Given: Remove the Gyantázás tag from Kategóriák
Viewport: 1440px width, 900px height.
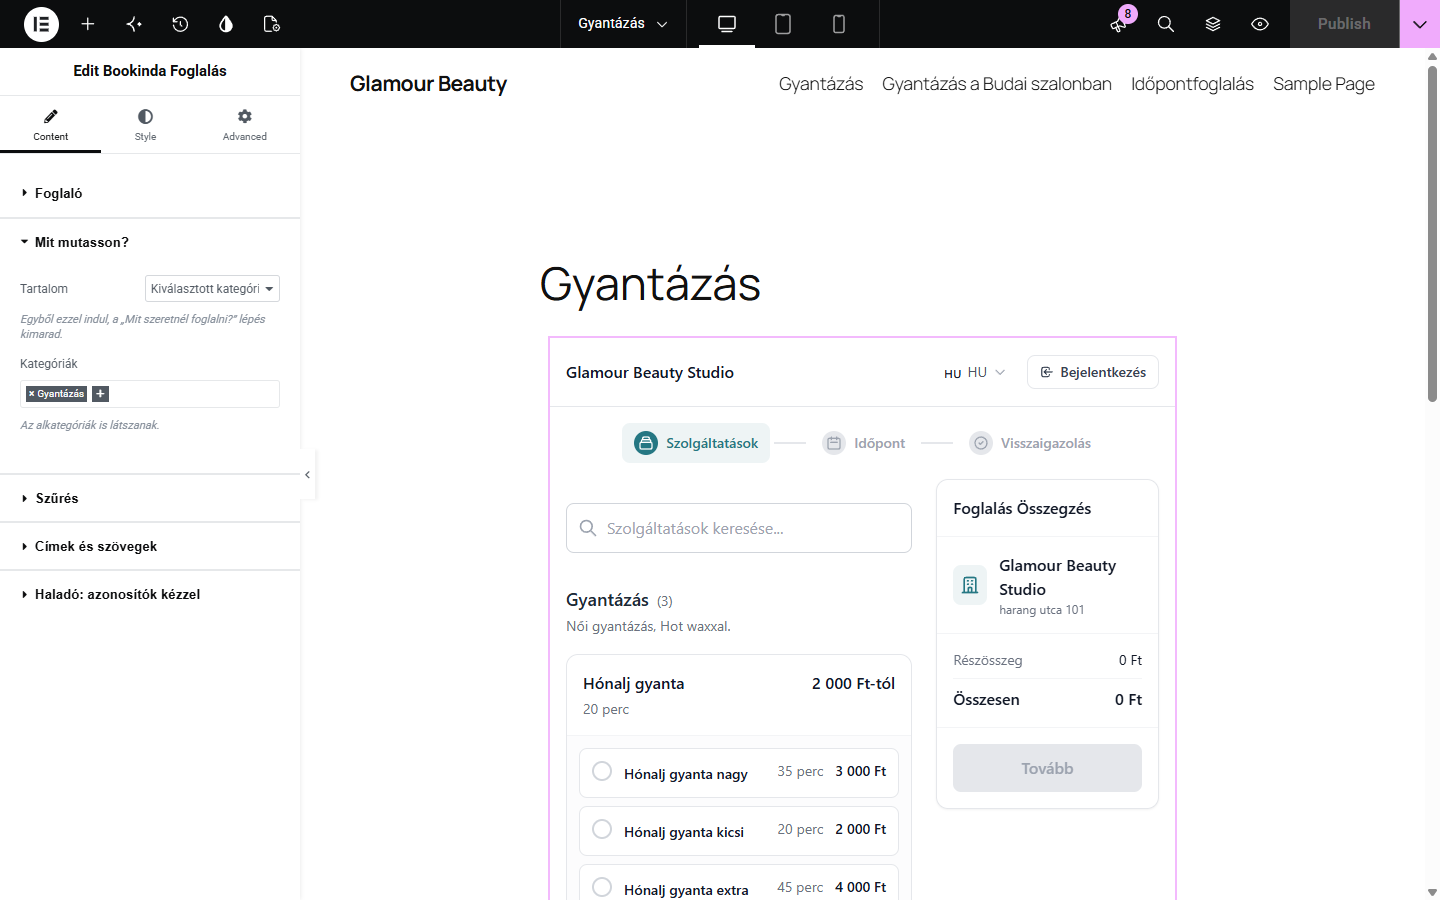Looking at the screenshot, I should (x=31, y=394).
